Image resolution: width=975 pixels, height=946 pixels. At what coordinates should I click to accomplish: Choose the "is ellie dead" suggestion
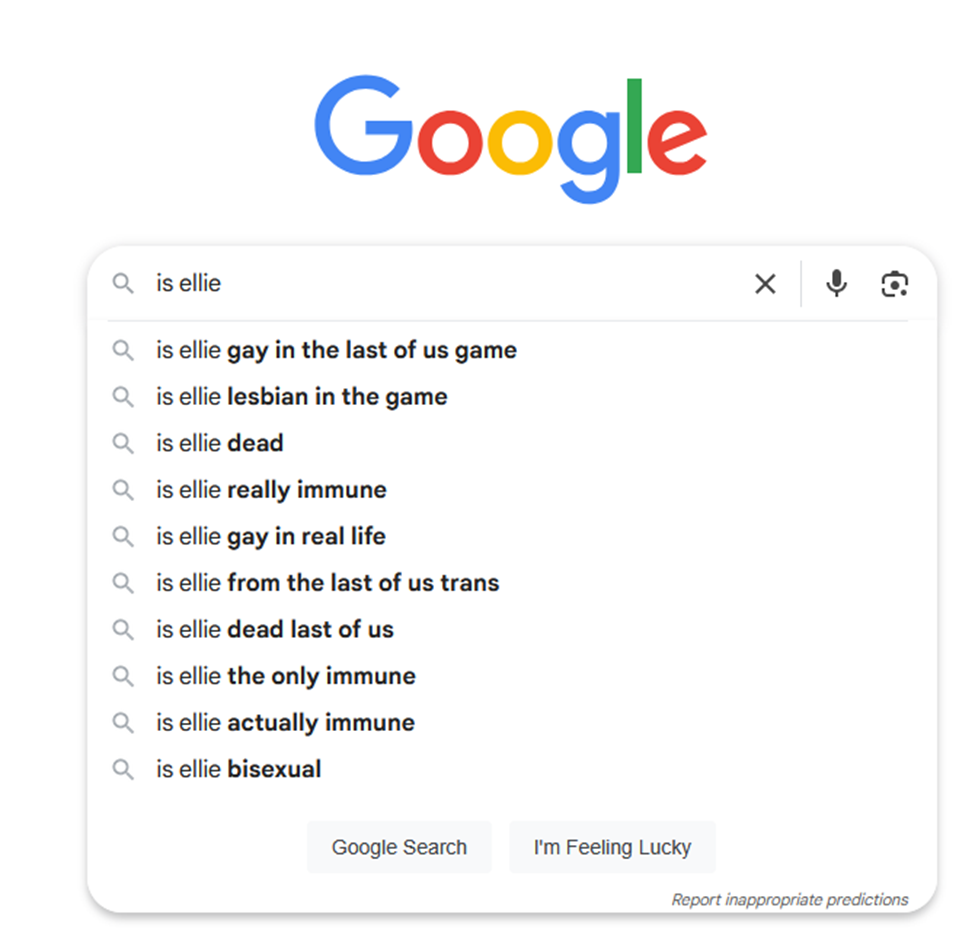(220, 443)
